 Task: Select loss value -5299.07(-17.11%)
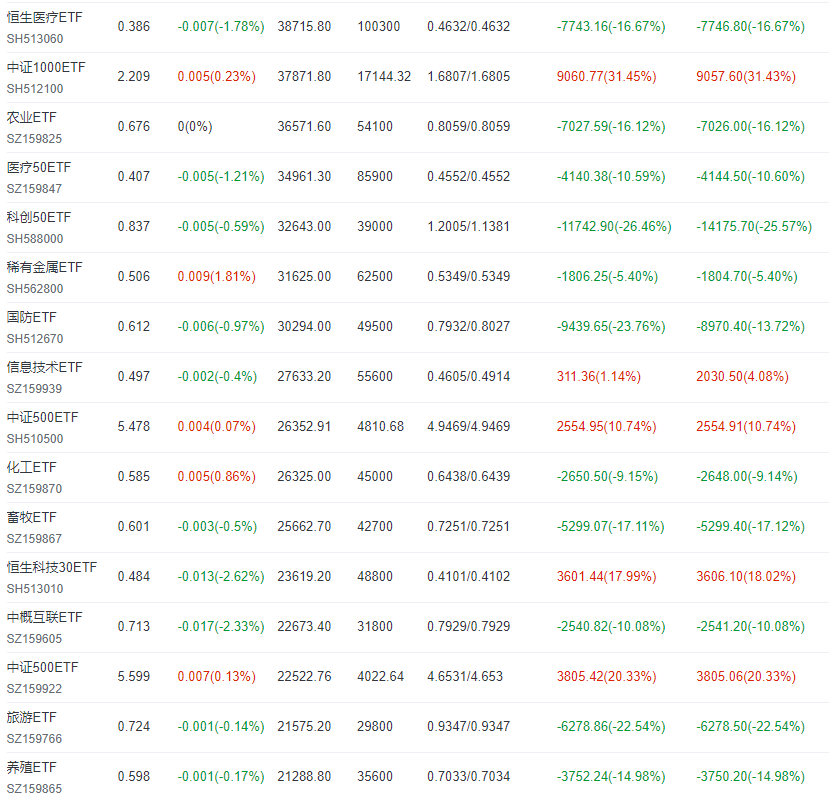tap(611, 526)
